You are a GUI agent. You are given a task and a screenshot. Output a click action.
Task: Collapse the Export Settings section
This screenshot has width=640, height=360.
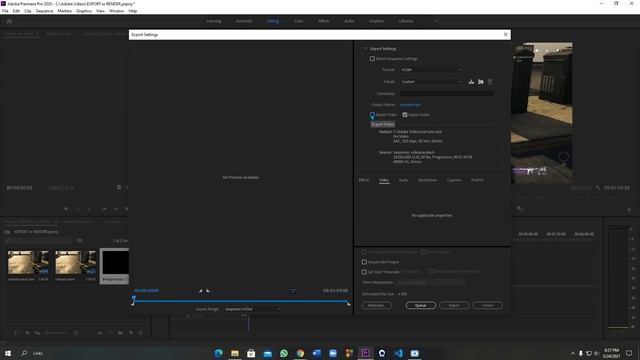[365, 49]
